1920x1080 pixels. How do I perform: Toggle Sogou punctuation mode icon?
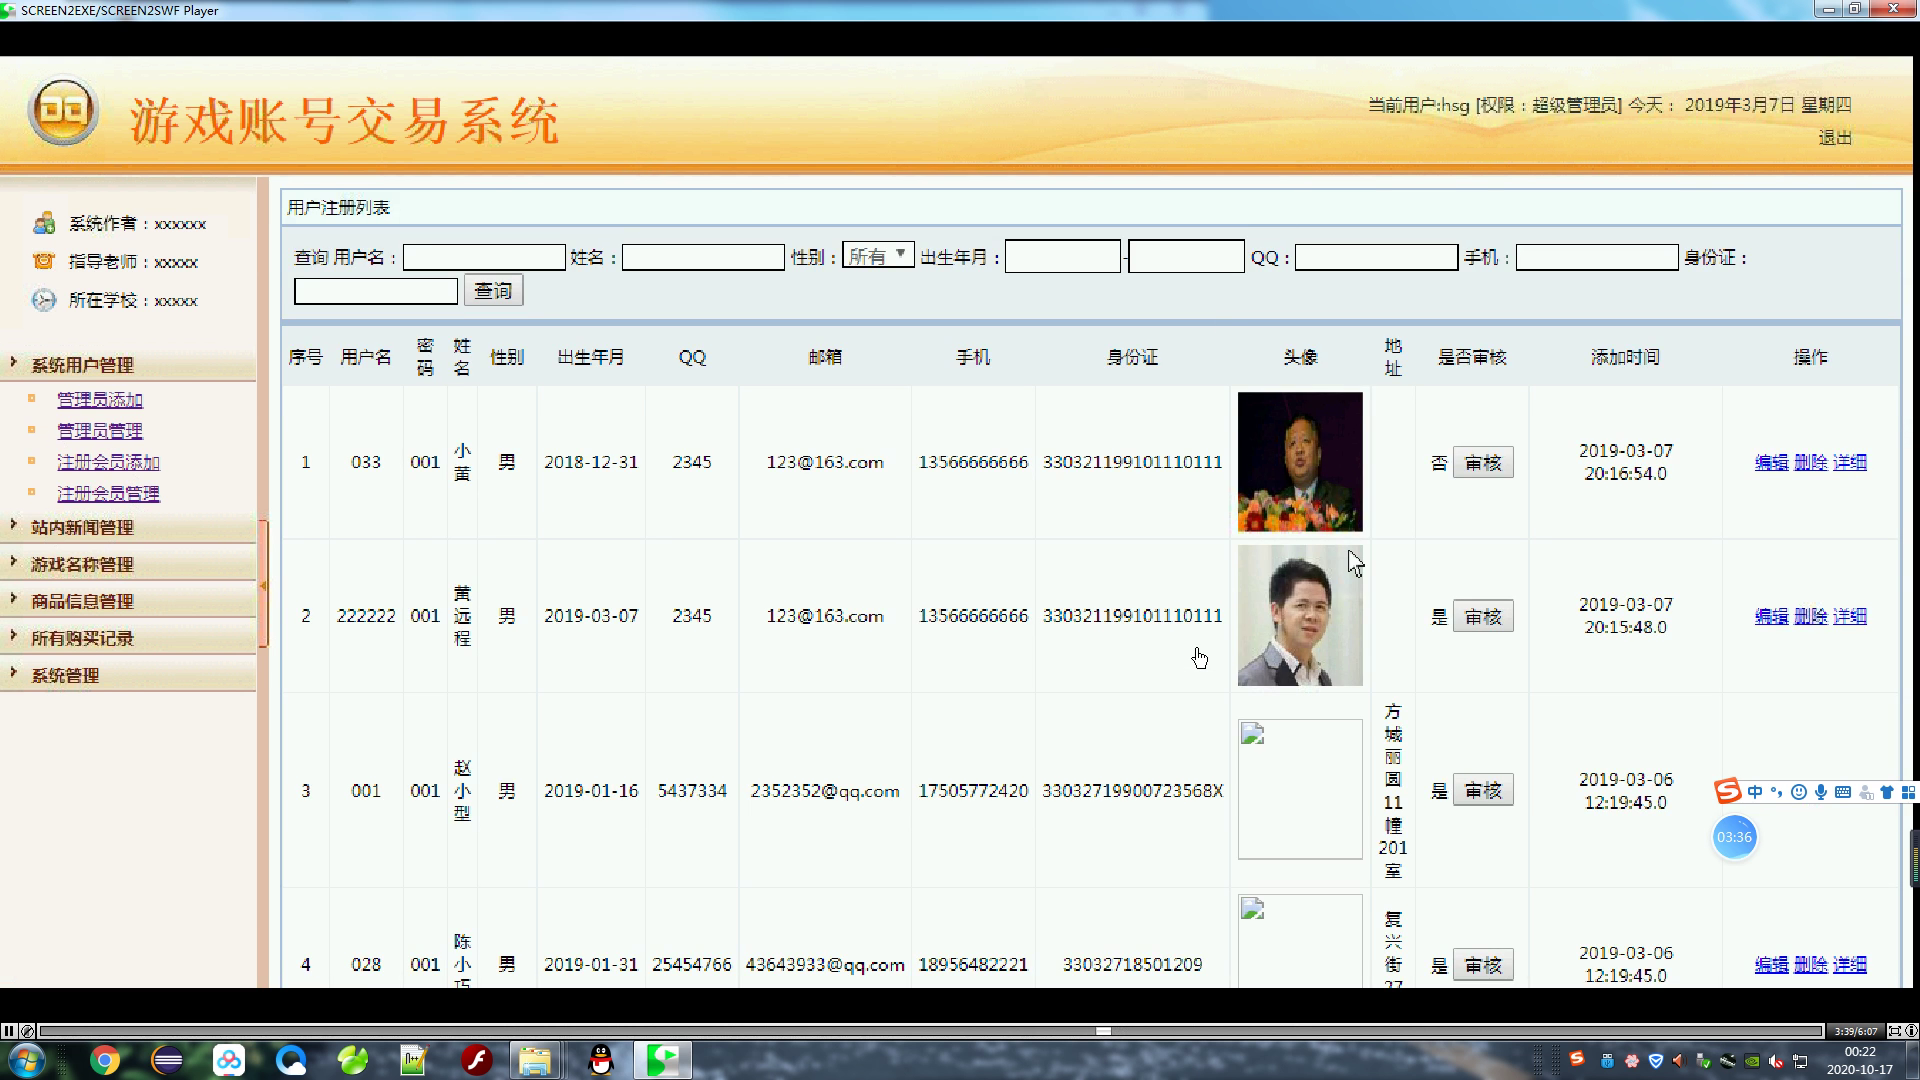pos(1777,792)
